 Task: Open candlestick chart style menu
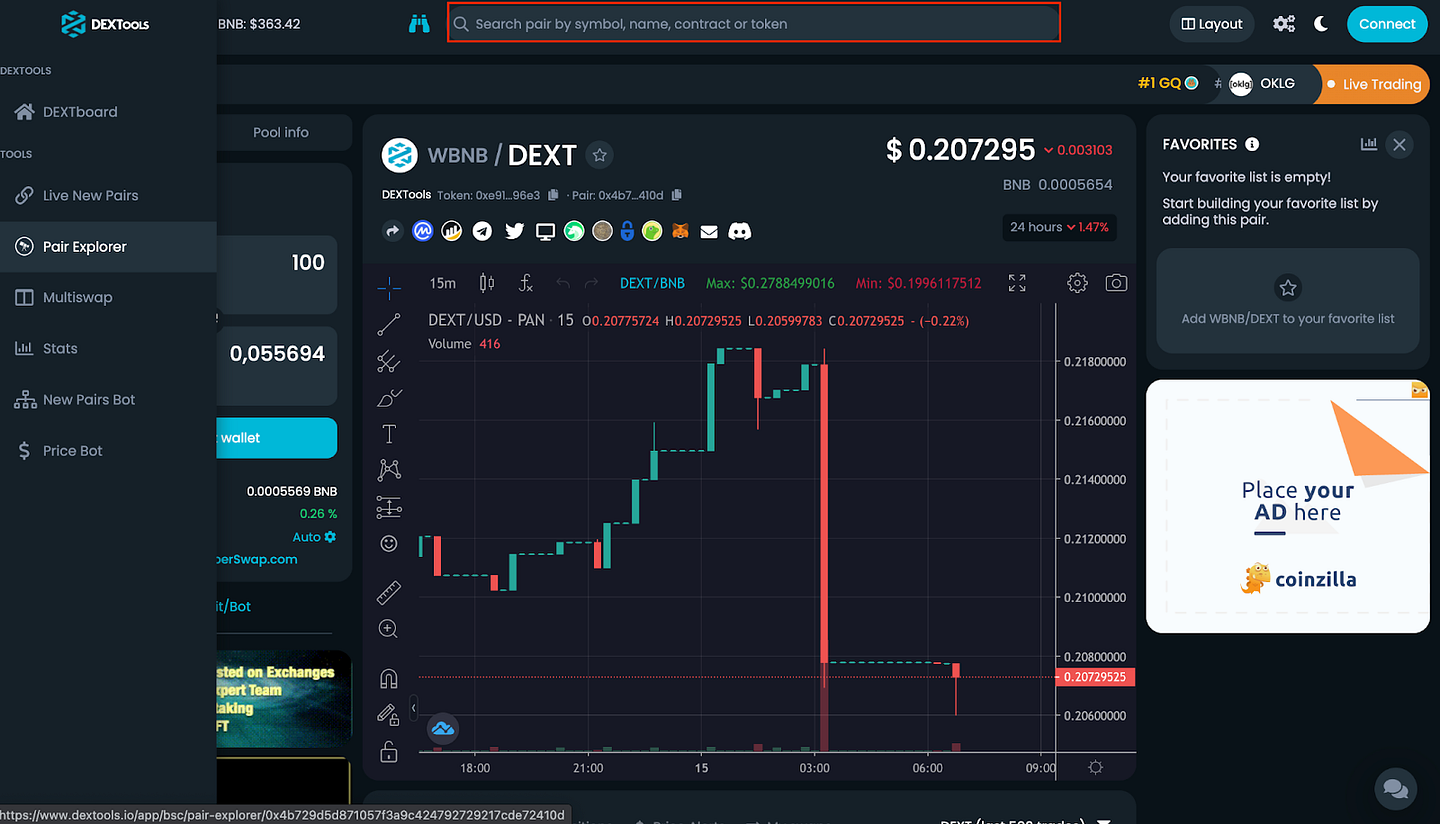point(487,283)
